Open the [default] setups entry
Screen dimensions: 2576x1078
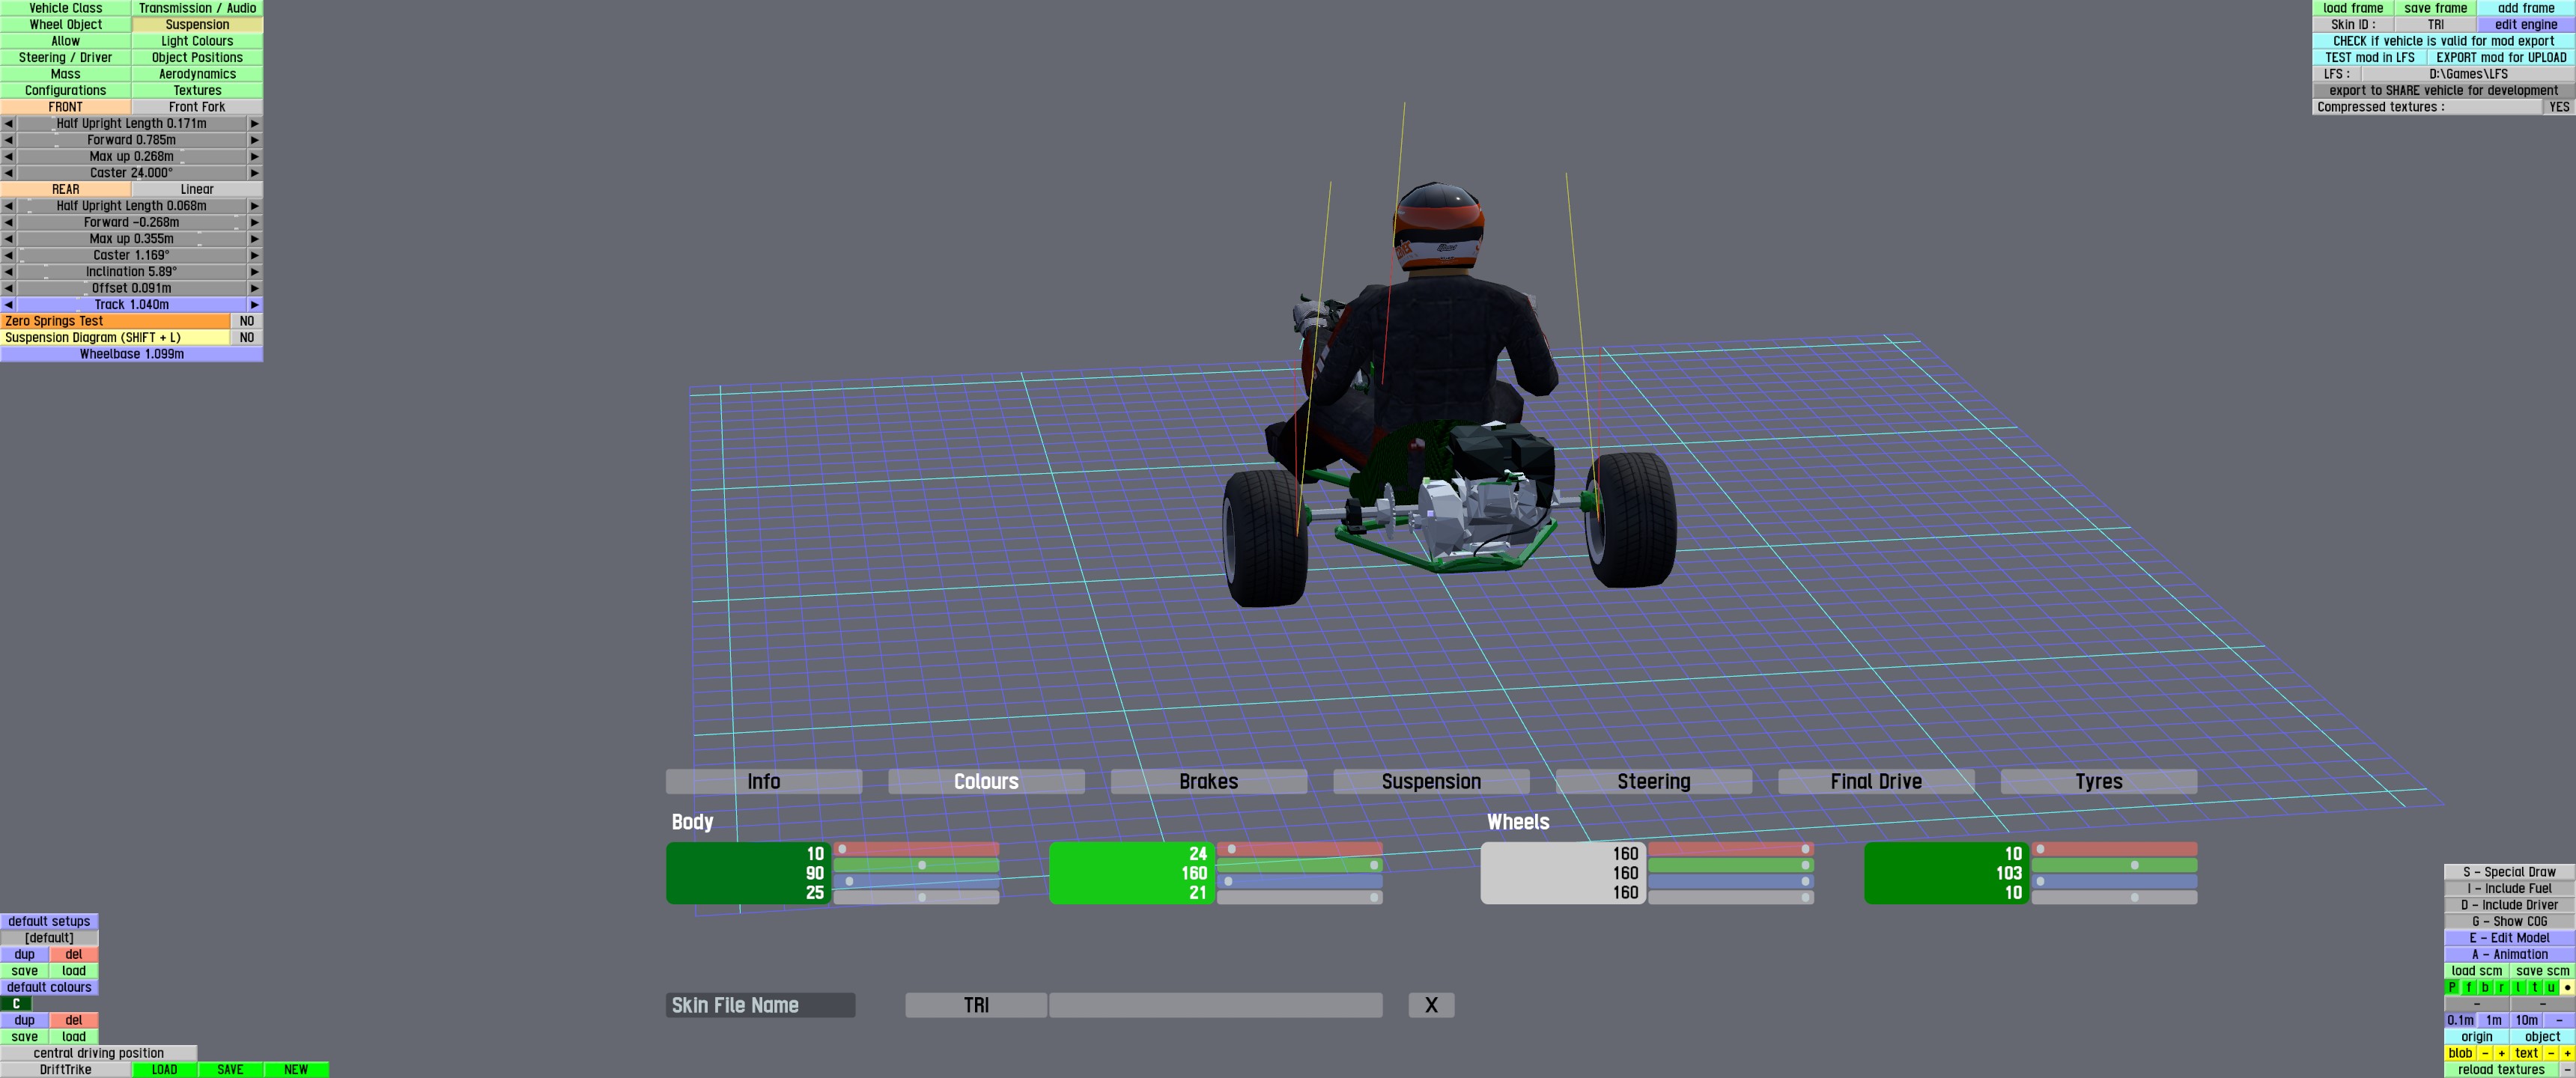49,938
